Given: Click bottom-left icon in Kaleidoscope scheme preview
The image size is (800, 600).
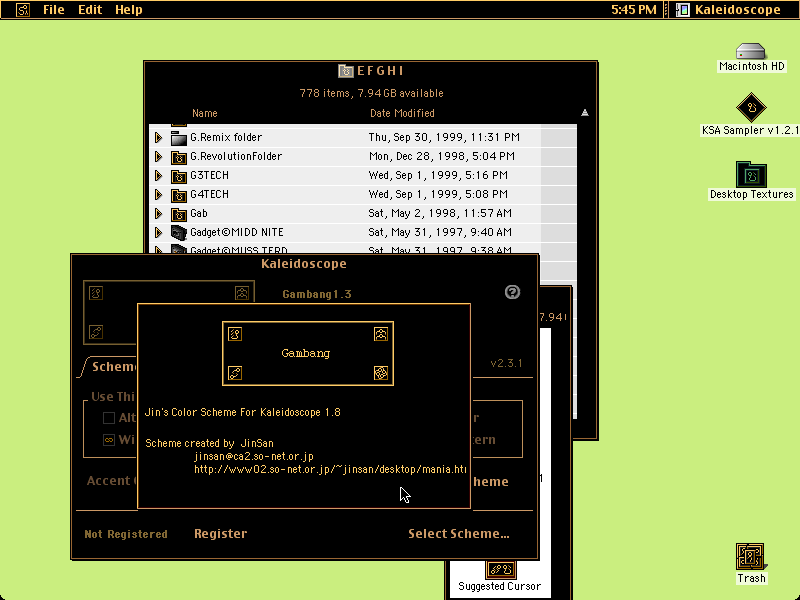Looking at the screenshot, I should (x=96, y=332).
